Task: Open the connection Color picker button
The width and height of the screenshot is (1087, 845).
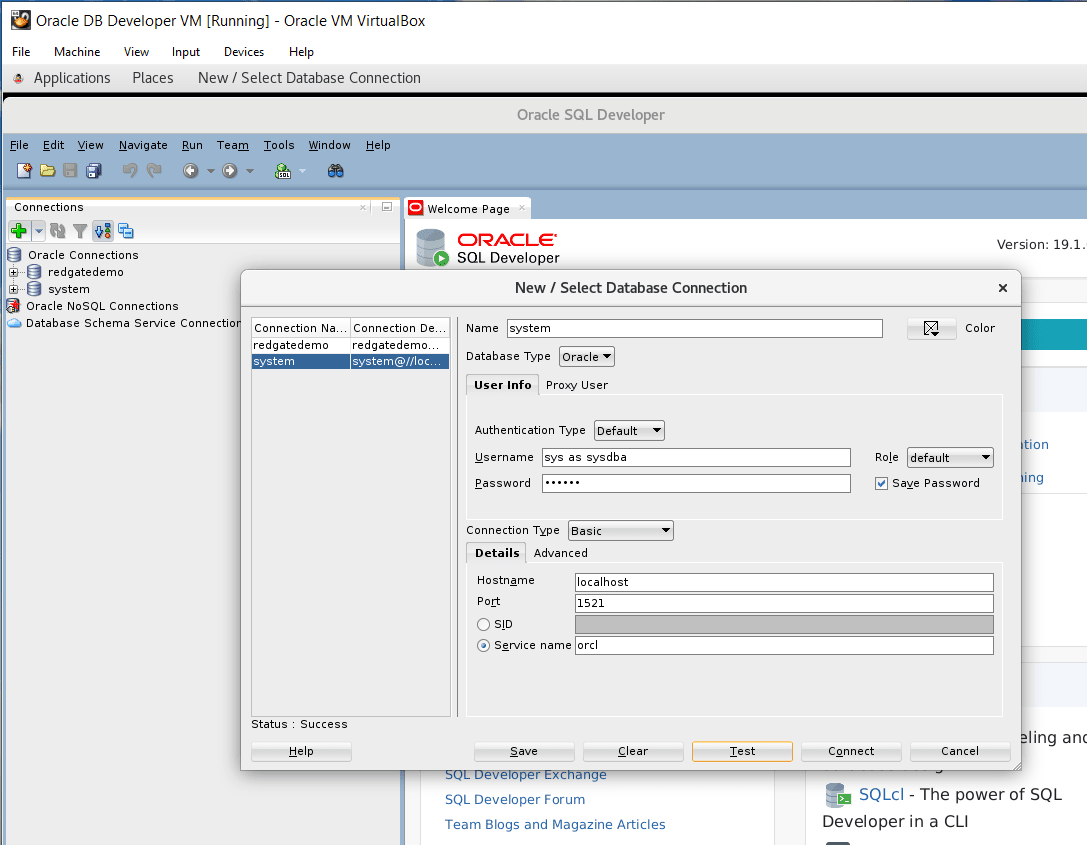Action: (931, 328)
